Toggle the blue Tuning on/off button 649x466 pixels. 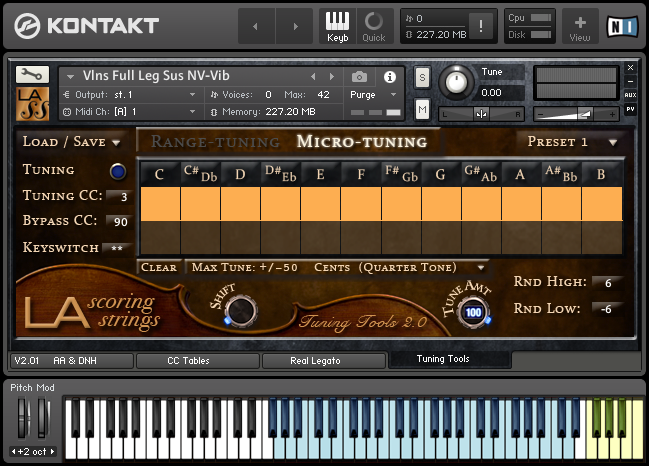[118, 171]
